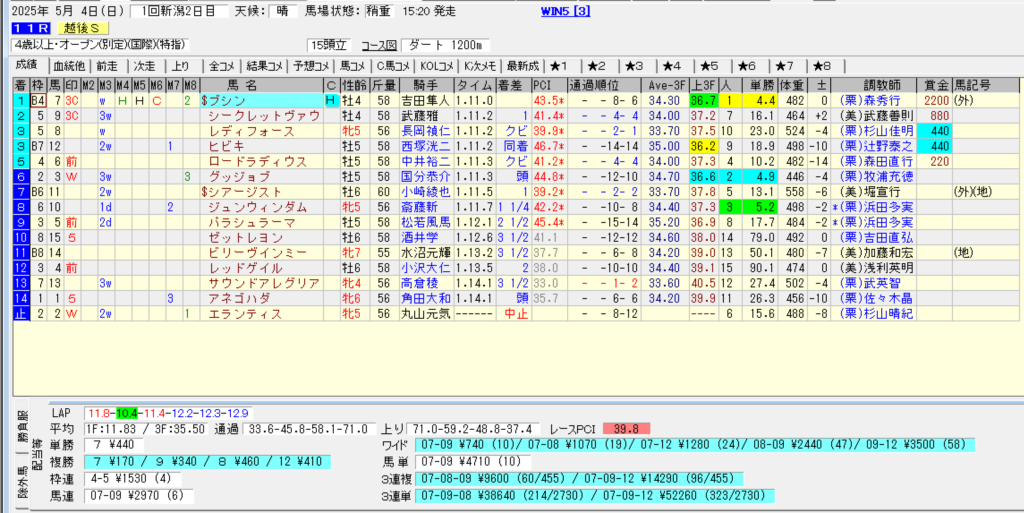
Task: Click the 越後S race name label
Action: [82, 28]
